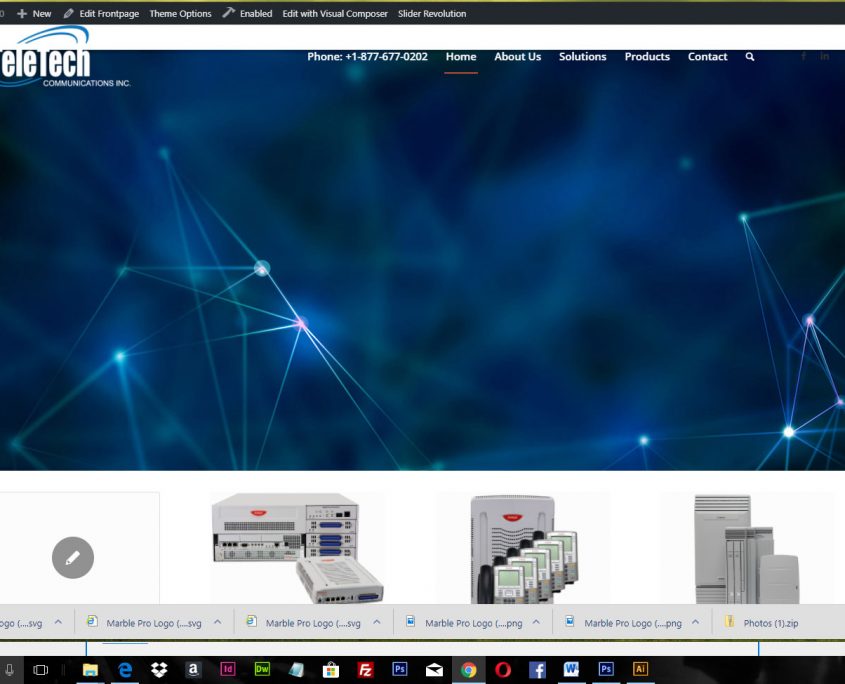Open the Photos (1).zip downloaded file
This screenshot has height=684, width=845.
[x=770, y=623]
